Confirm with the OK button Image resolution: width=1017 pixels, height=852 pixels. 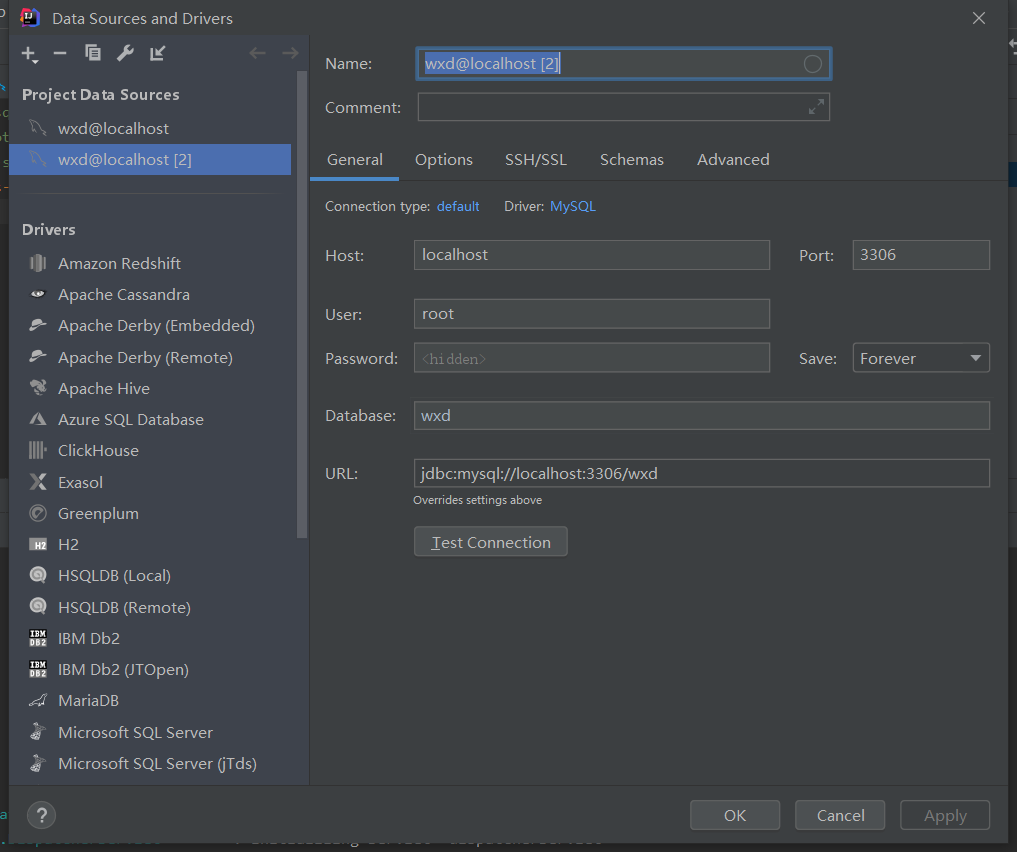pos(735,815)
